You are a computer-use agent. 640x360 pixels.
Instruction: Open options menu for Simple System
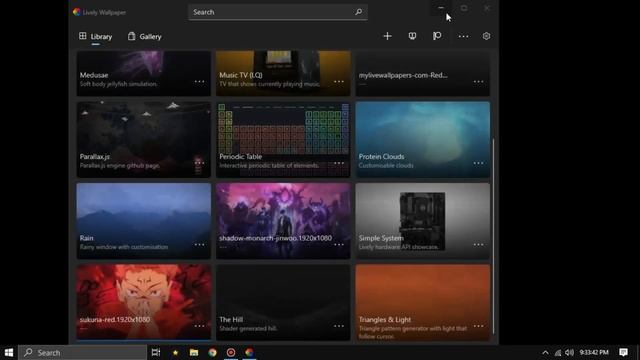[478, 244]
